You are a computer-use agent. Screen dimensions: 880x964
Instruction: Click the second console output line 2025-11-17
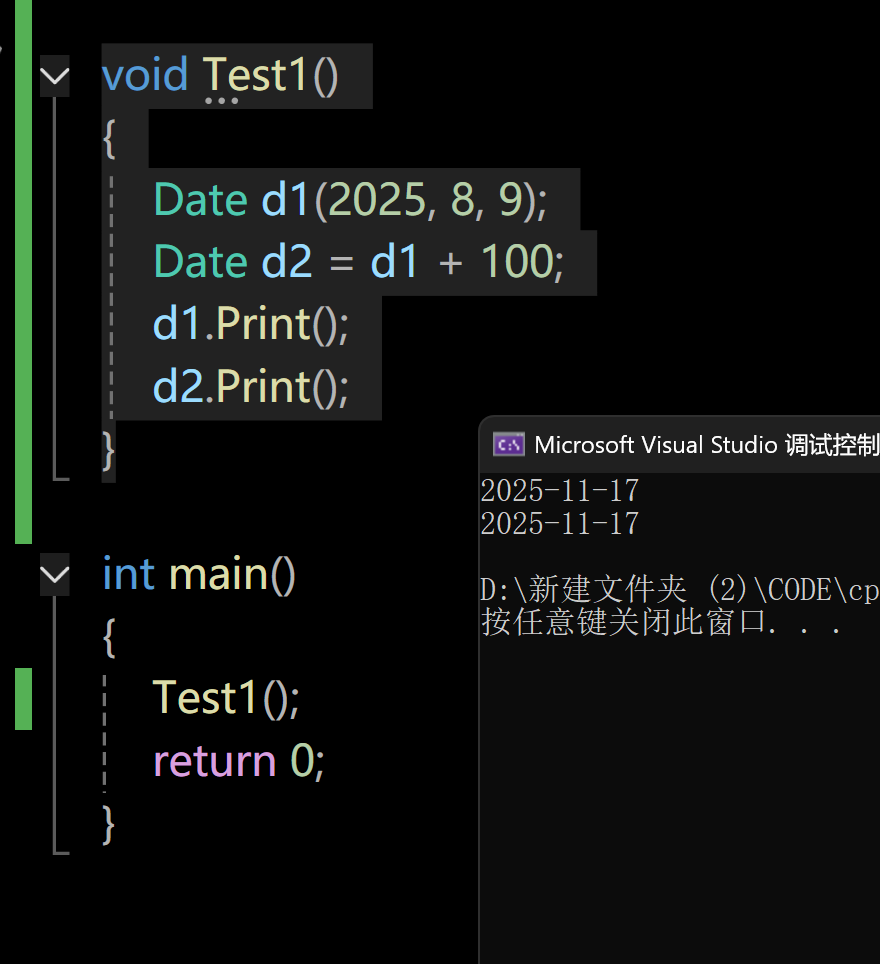(x=560, y=524)
